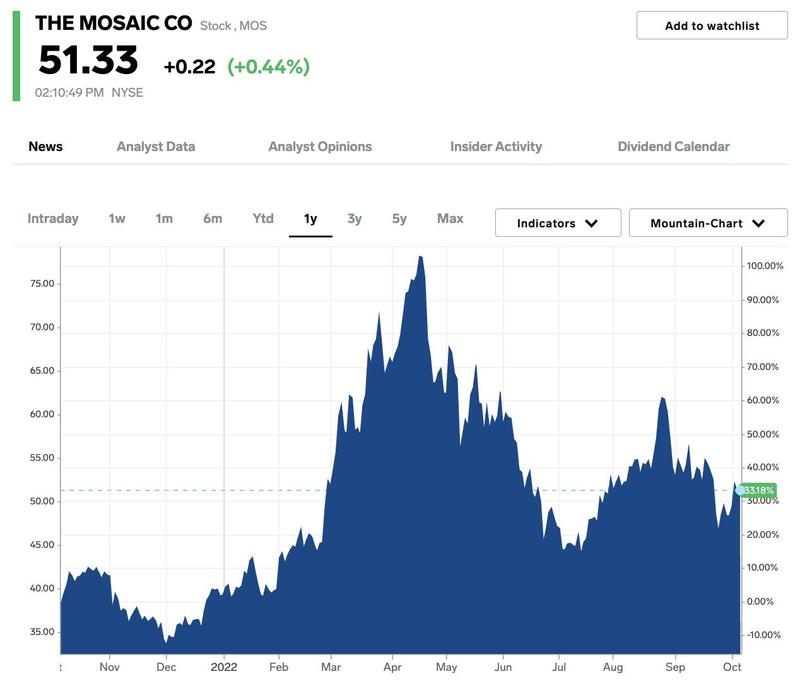Open the Indicators dropdown

558,222
